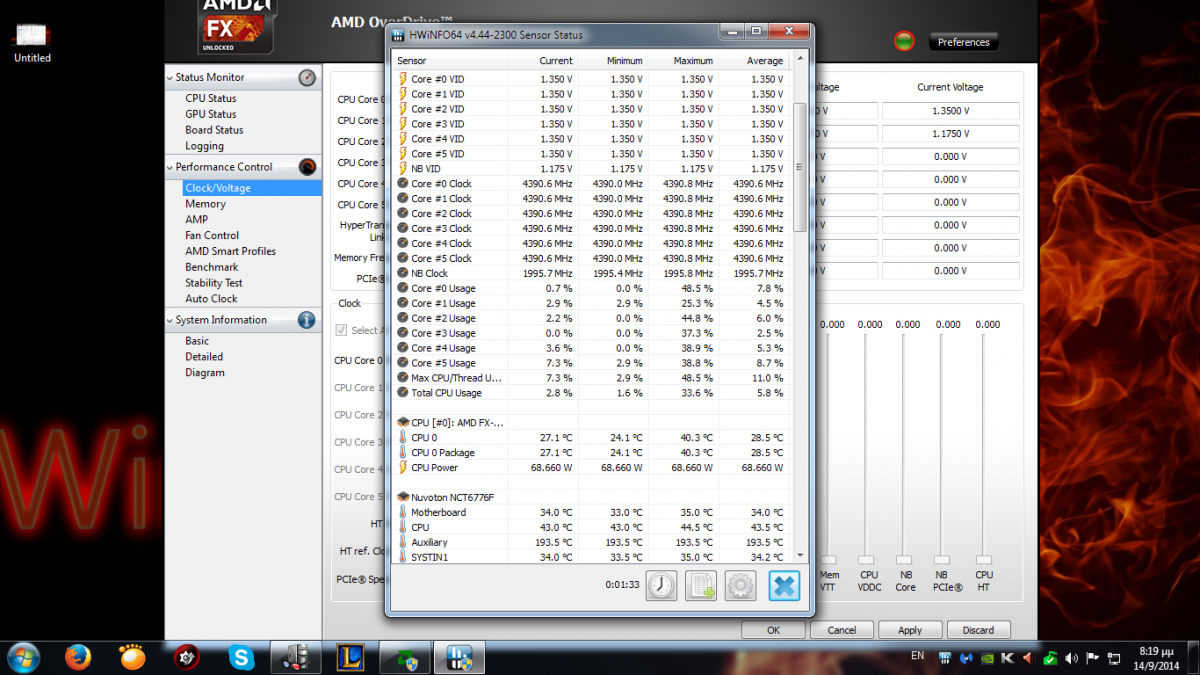This screenshot has width=1200, height=675.
Task: Click the green status indicator beside Preferences
Action: tap(904, 41)
